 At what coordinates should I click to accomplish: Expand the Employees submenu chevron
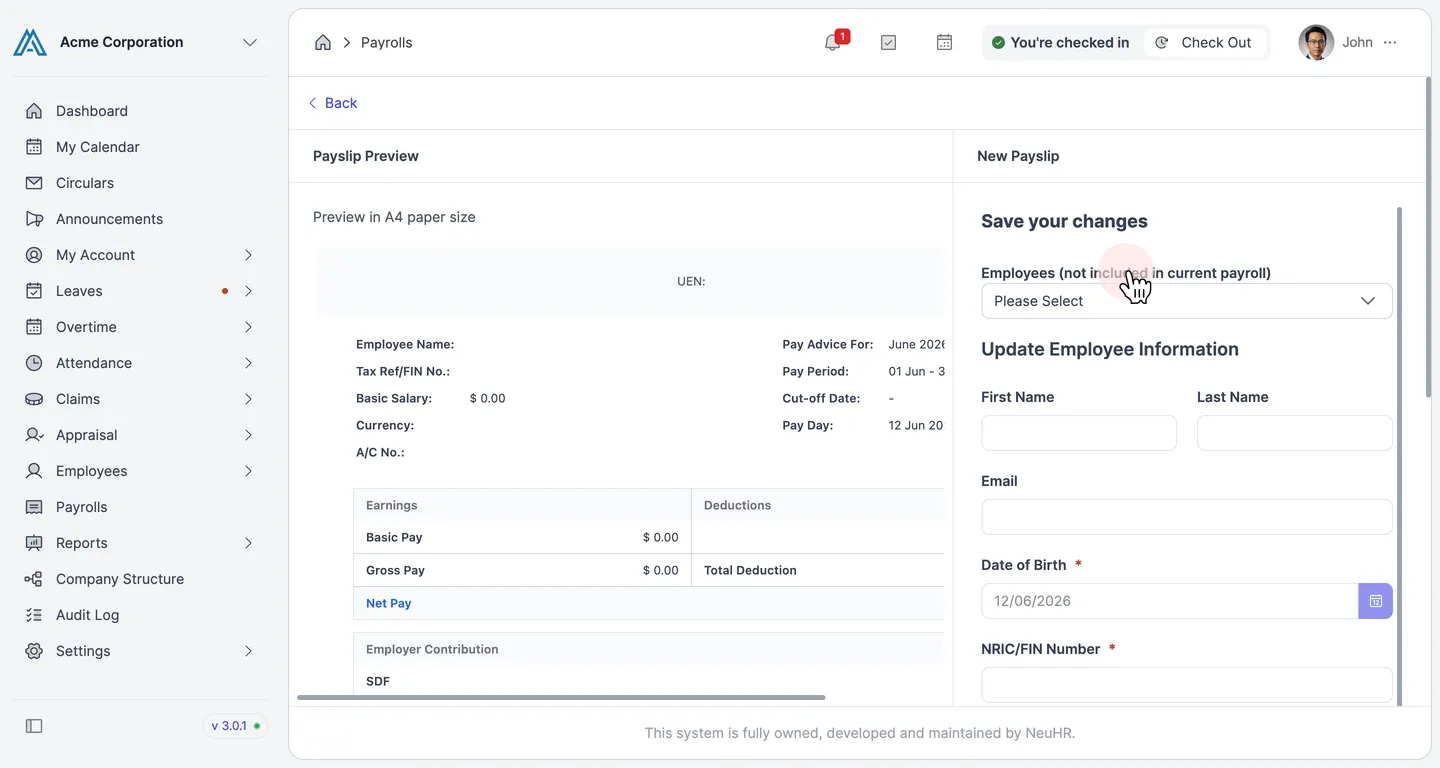[248, 471]
